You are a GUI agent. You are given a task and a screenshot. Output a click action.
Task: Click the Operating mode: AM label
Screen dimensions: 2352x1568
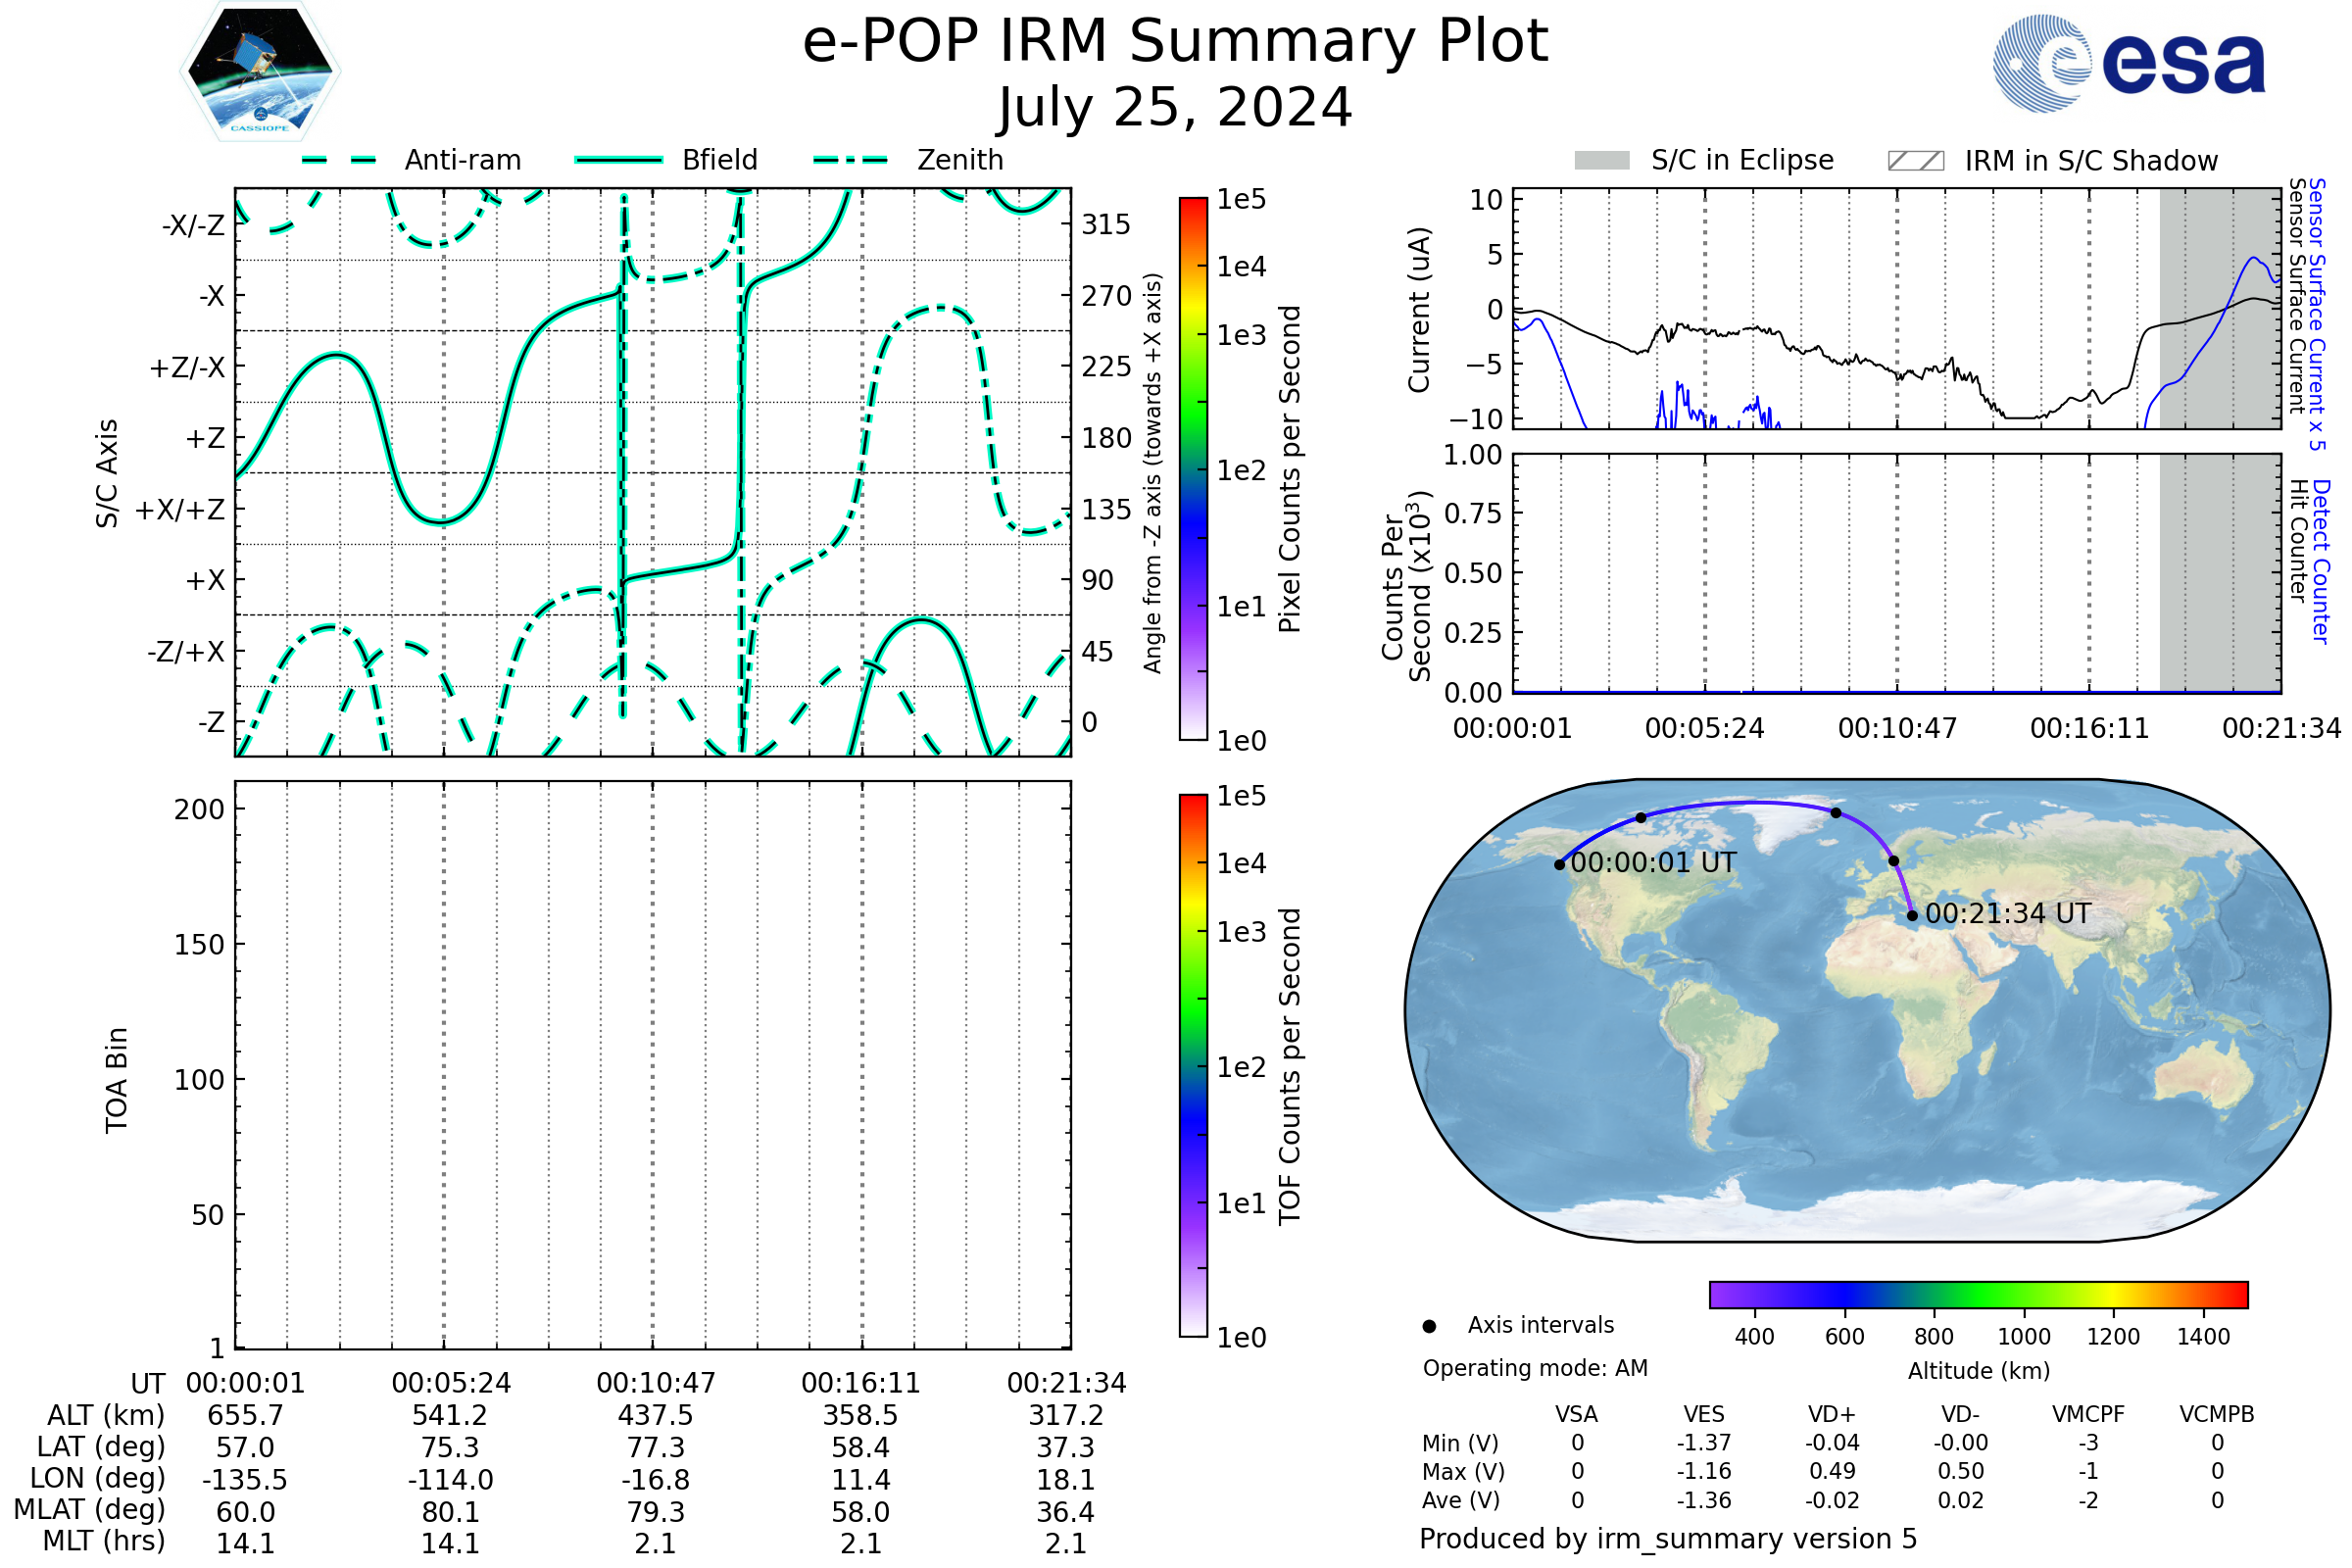click(x=1535, y=1368)
